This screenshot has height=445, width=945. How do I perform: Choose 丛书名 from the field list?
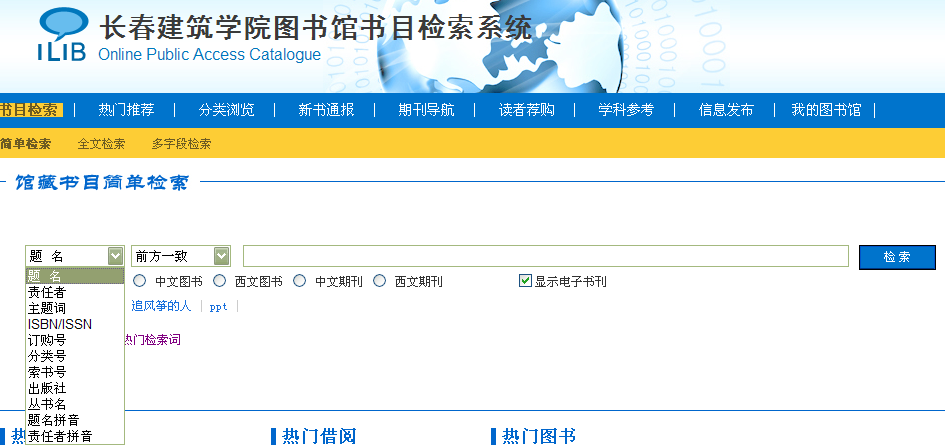click(75, 404)
